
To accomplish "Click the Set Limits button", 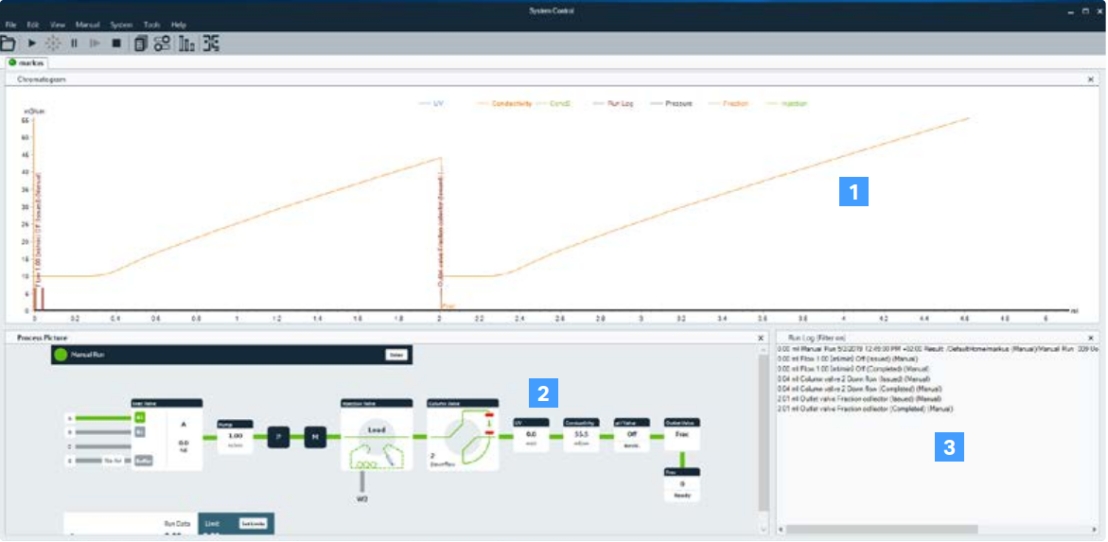I will (251, 523).
